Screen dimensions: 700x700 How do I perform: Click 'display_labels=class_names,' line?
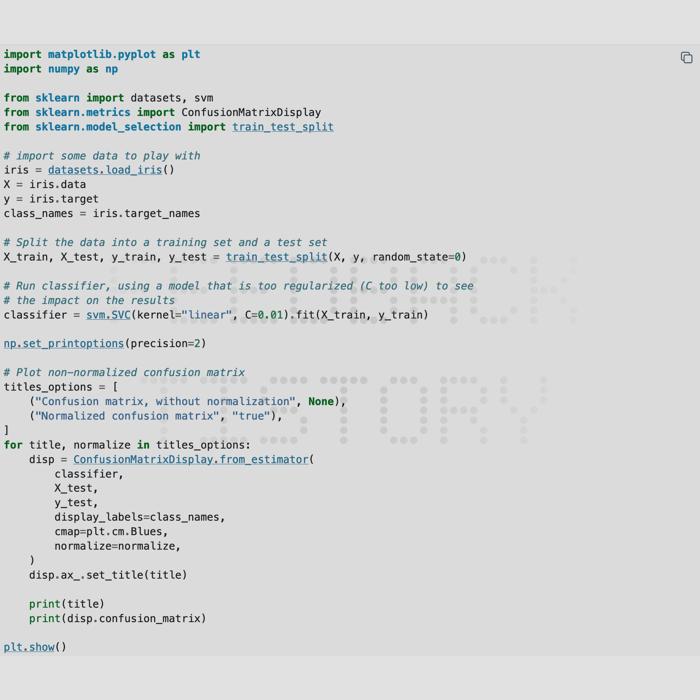point(140,517)
